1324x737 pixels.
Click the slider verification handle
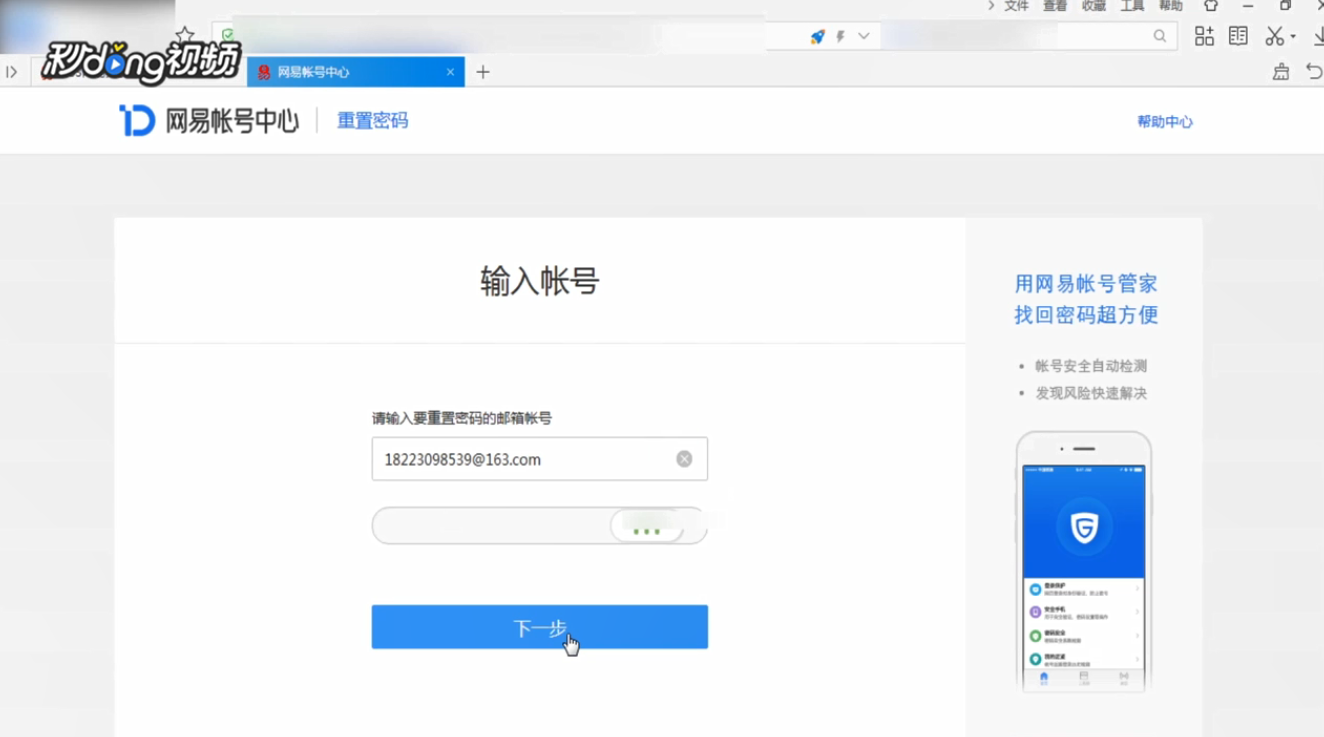point(647,526)
